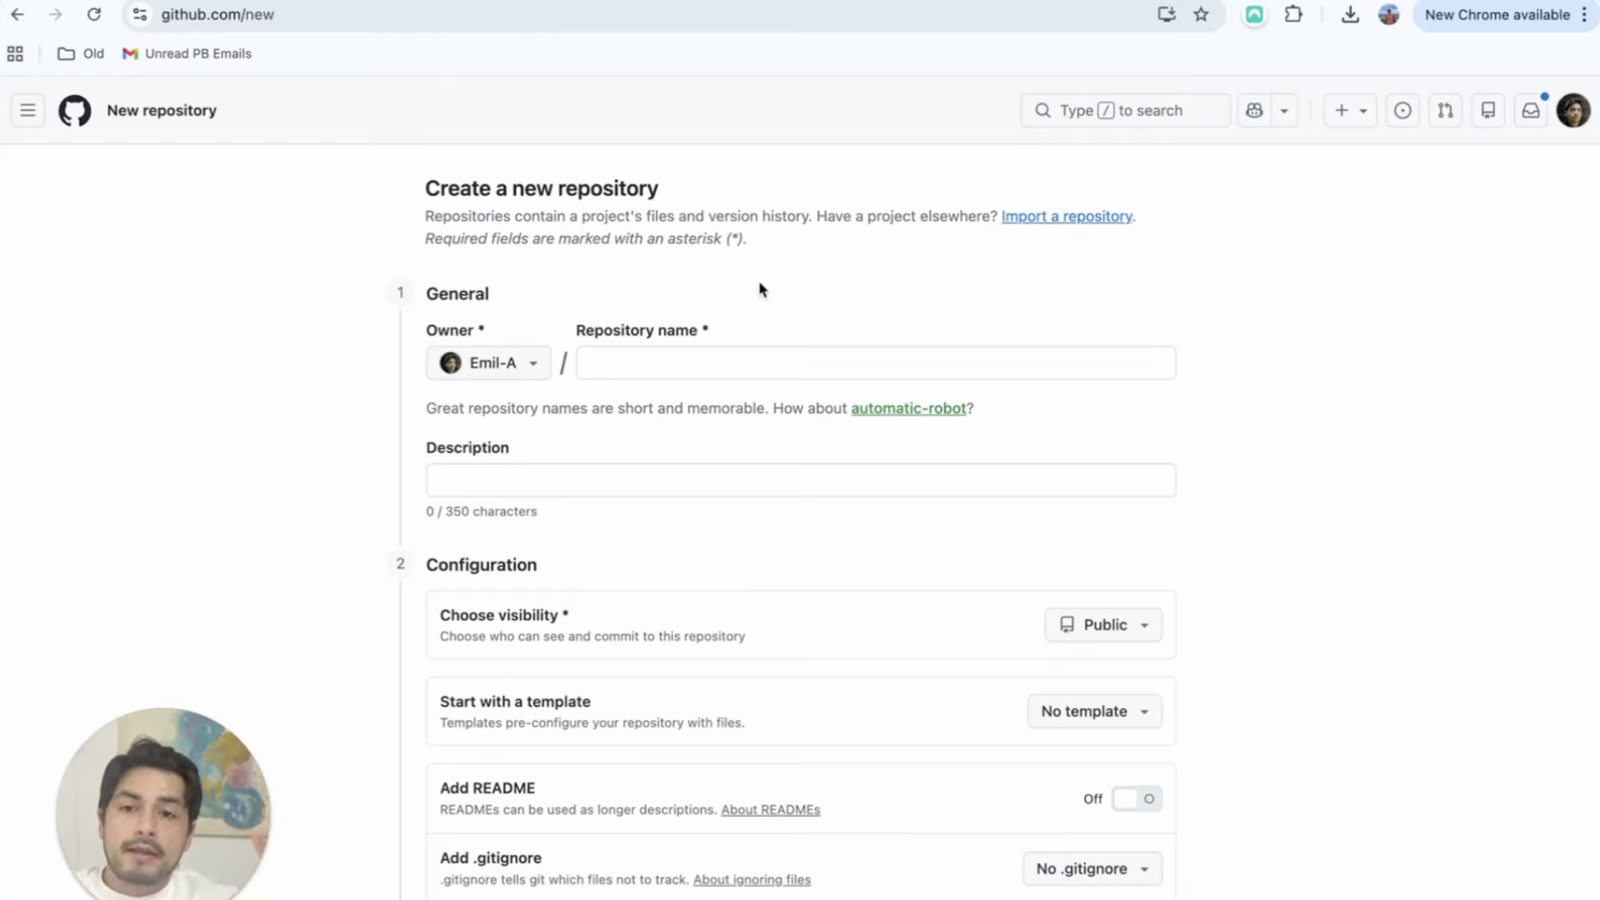
Task: Open Unread PB Emails bookmark
Action: coord(187,54)
